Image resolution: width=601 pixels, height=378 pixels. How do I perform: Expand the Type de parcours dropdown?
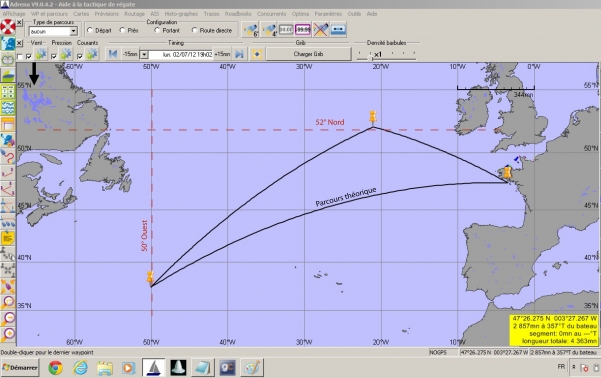(x=74, y=31)
